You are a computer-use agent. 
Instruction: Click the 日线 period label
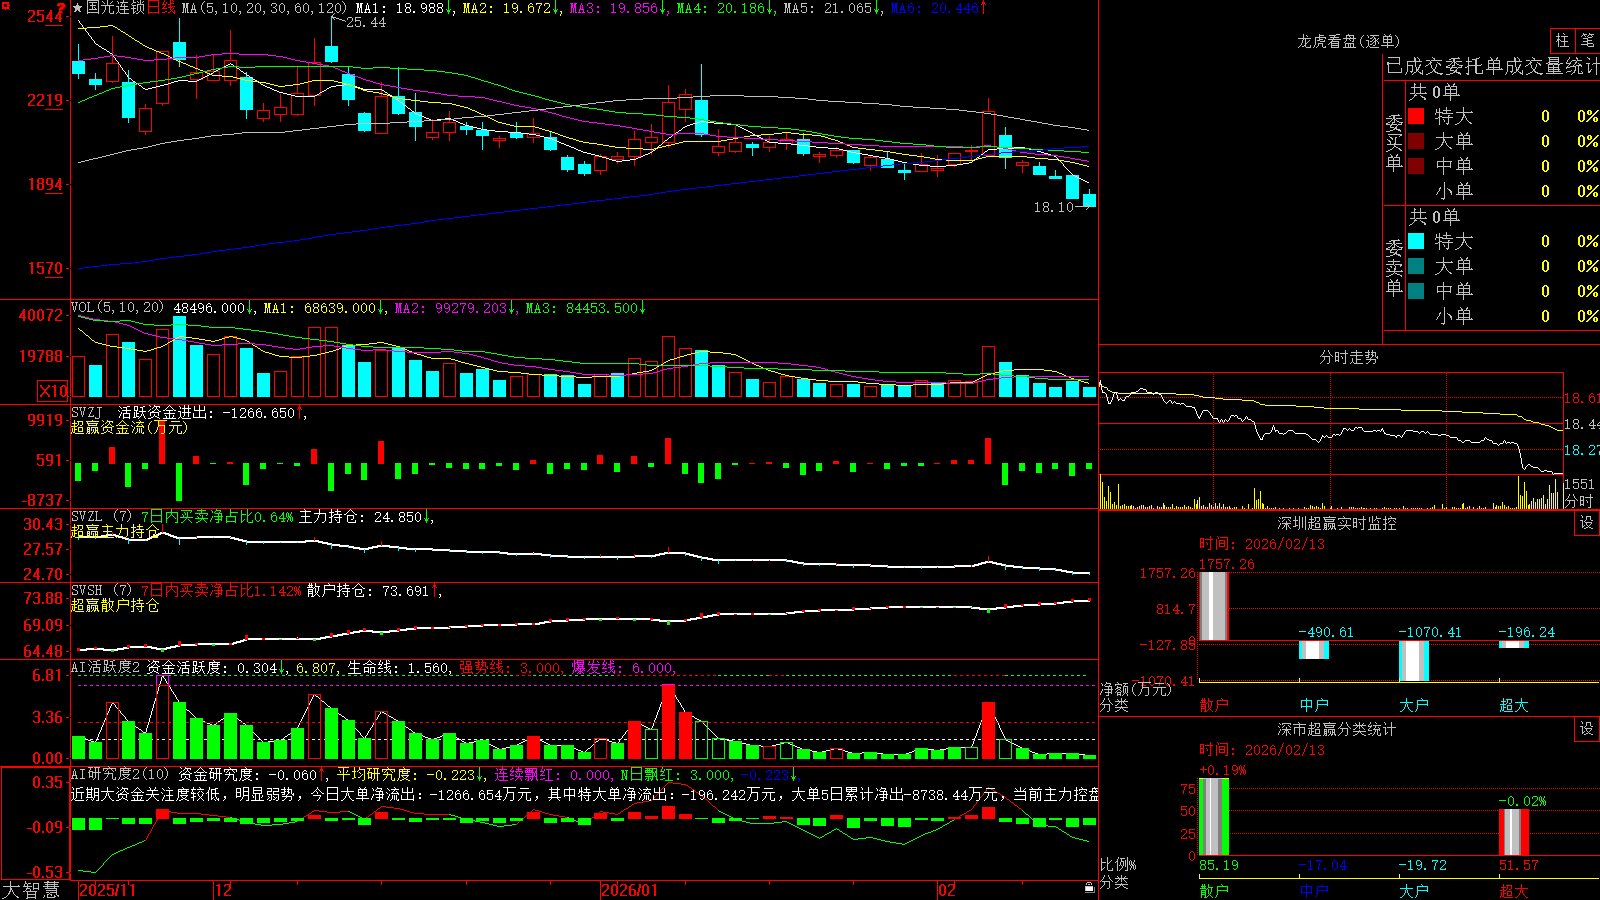(161, 8)
